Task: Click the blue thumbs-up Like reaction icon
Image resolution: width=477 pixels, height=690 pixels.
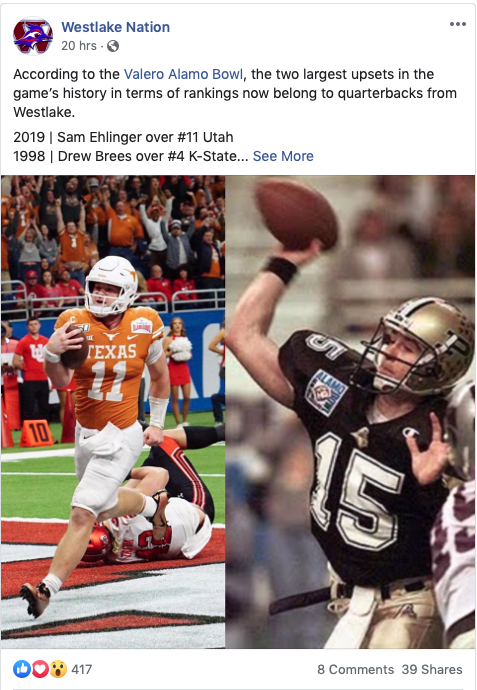Action: pos(22,669)
